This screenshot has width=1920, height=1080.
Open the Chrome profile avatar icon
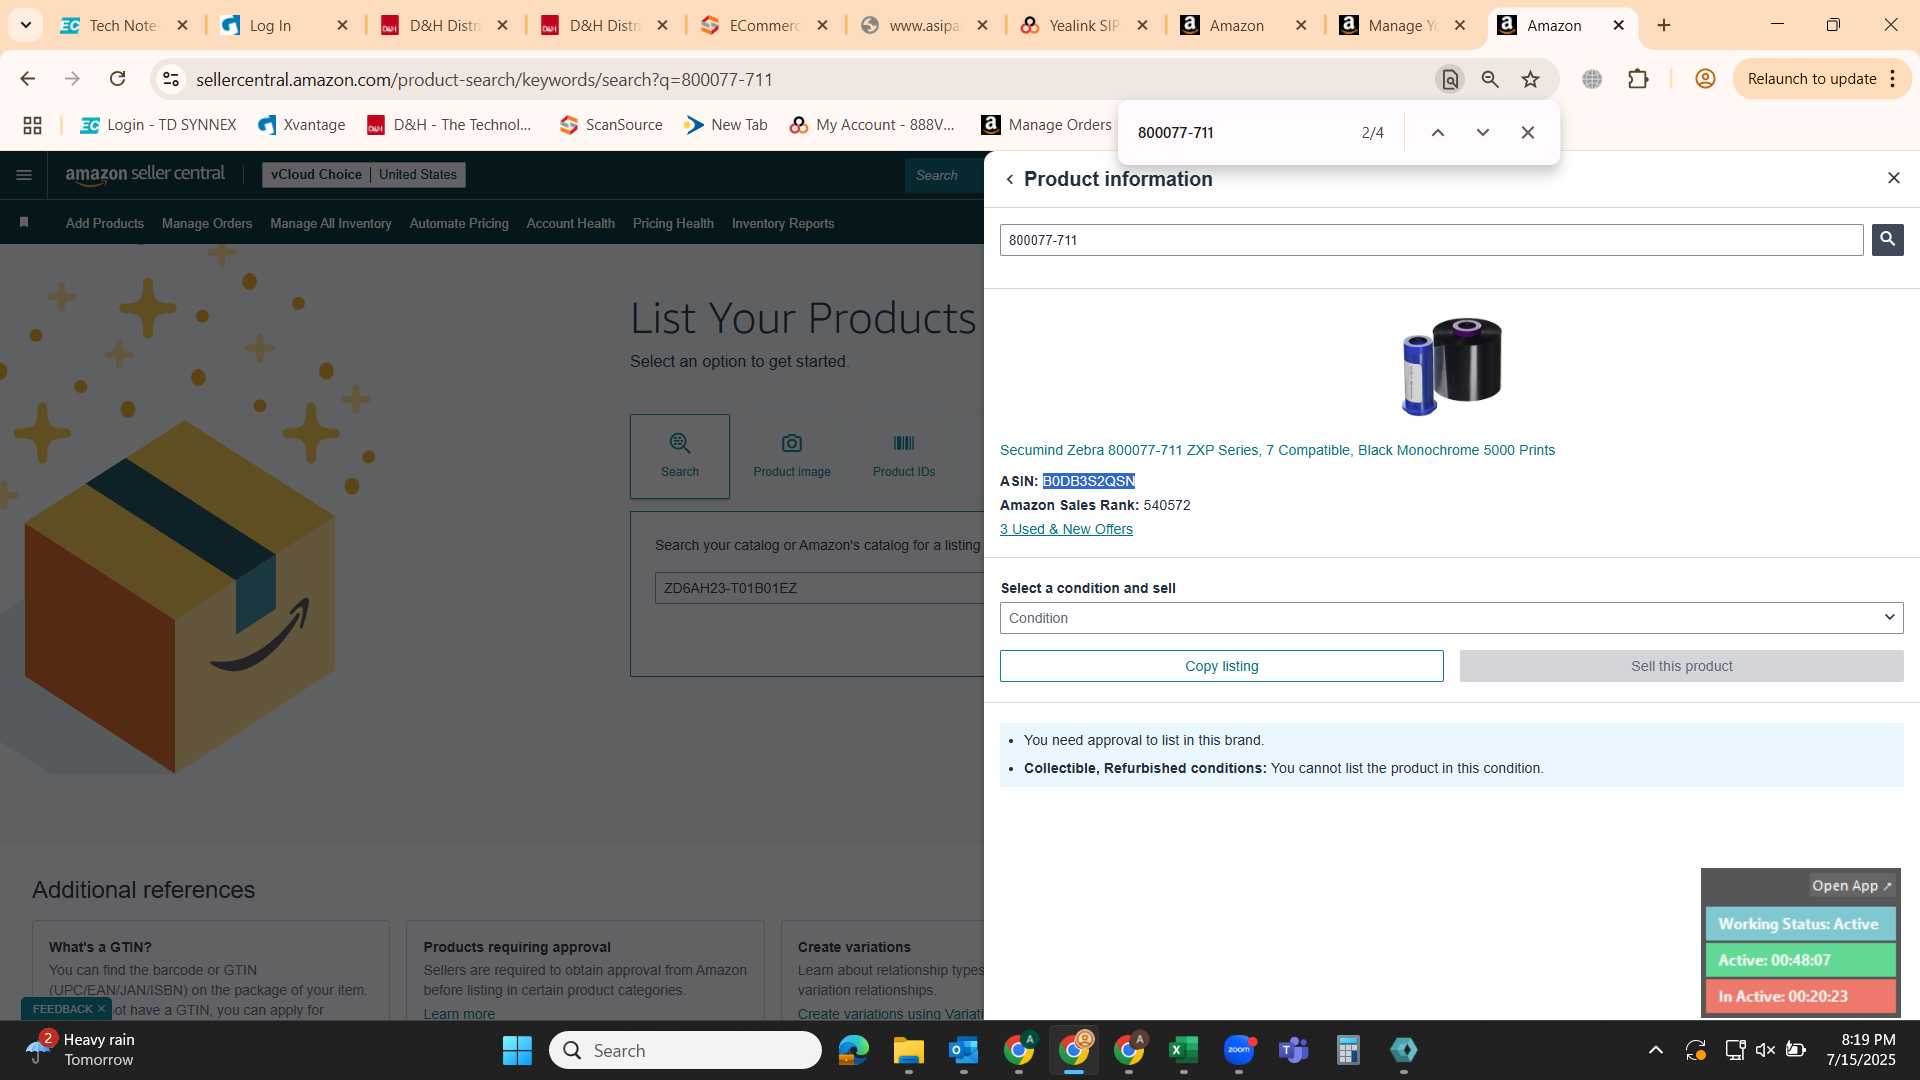tap(1705, 79)
